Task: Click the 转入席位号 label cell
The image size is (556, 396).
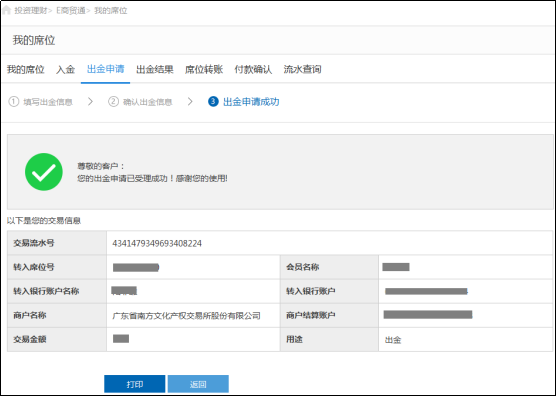Action: click(x=57, y=267)
